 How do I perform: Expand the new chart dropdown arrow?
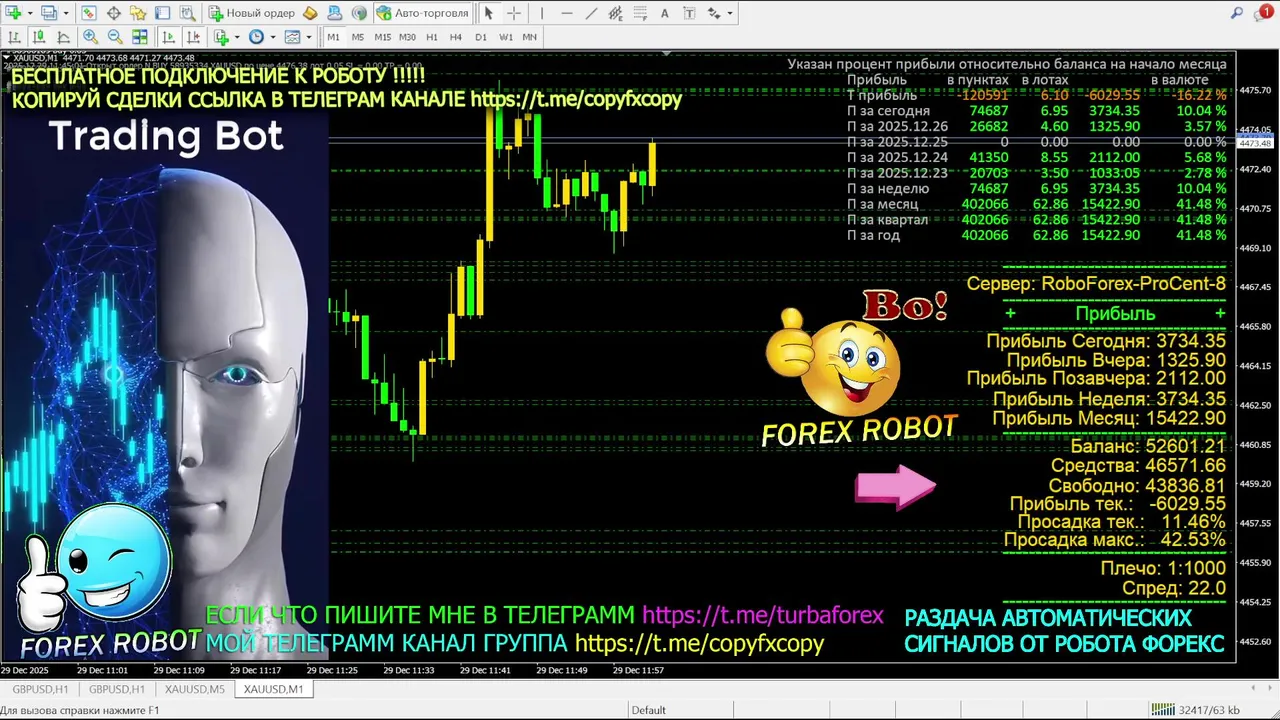click(x=30, y=13)
